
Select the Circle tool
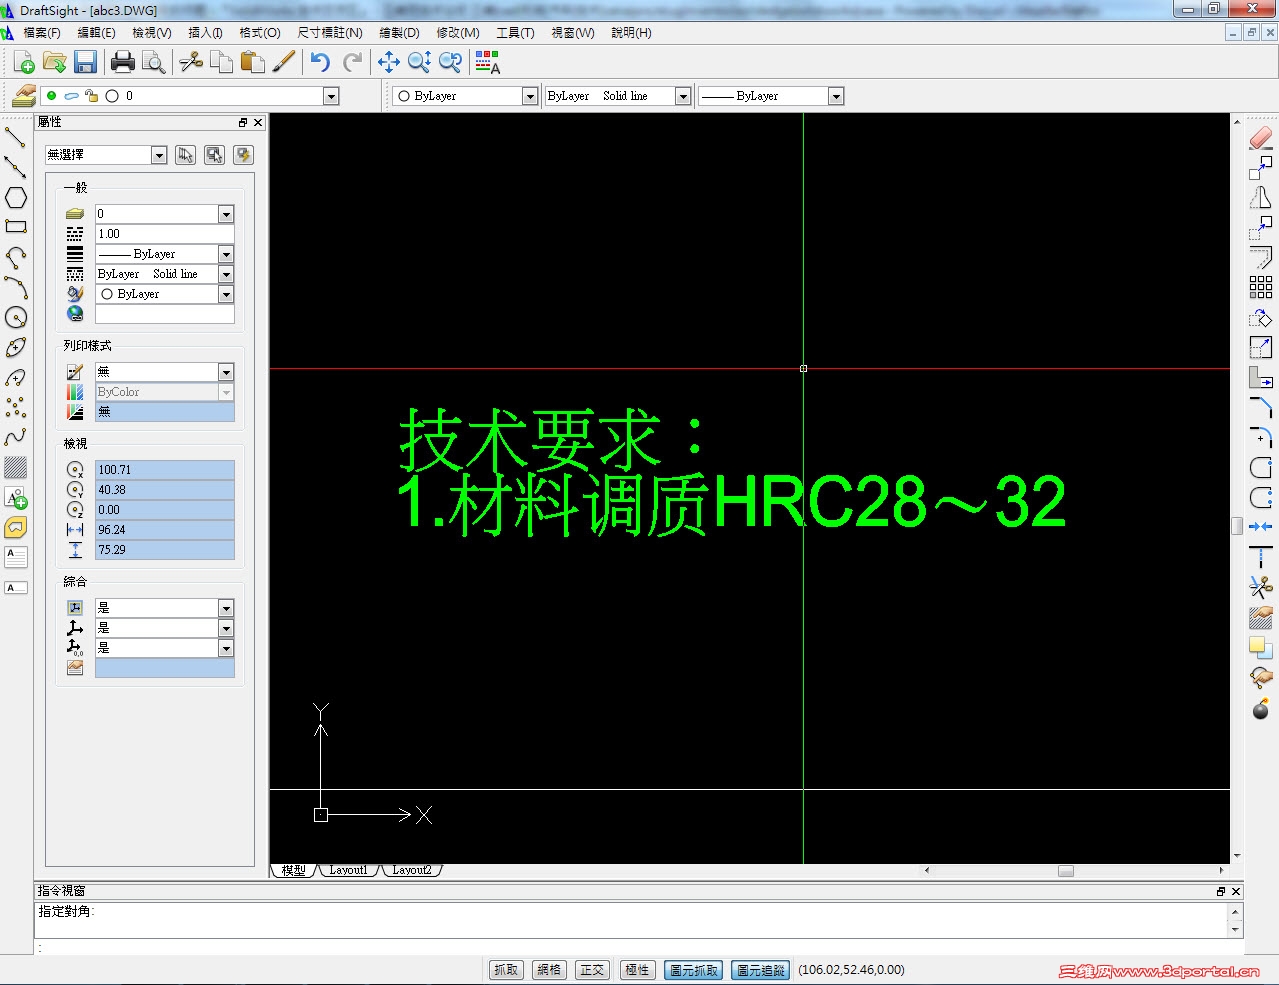15,317
